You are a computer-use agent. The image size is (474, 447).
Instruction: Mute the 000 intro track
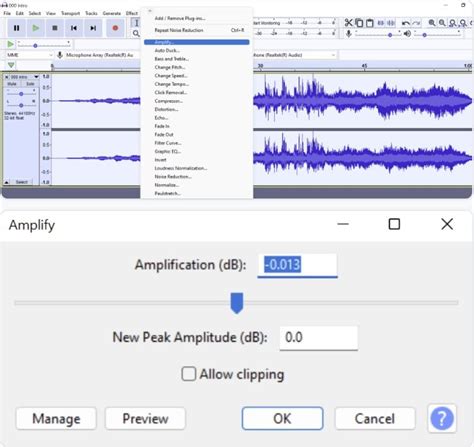coord(12,84)
